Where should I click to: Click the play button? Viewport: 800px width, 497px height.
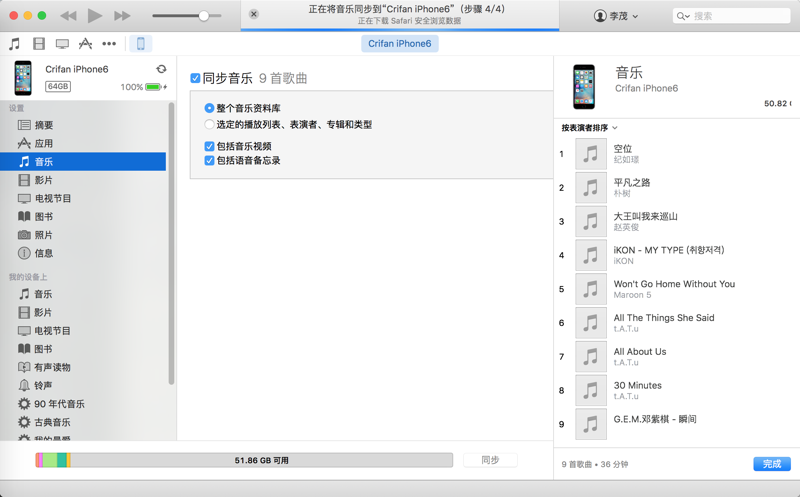point(94,16)
